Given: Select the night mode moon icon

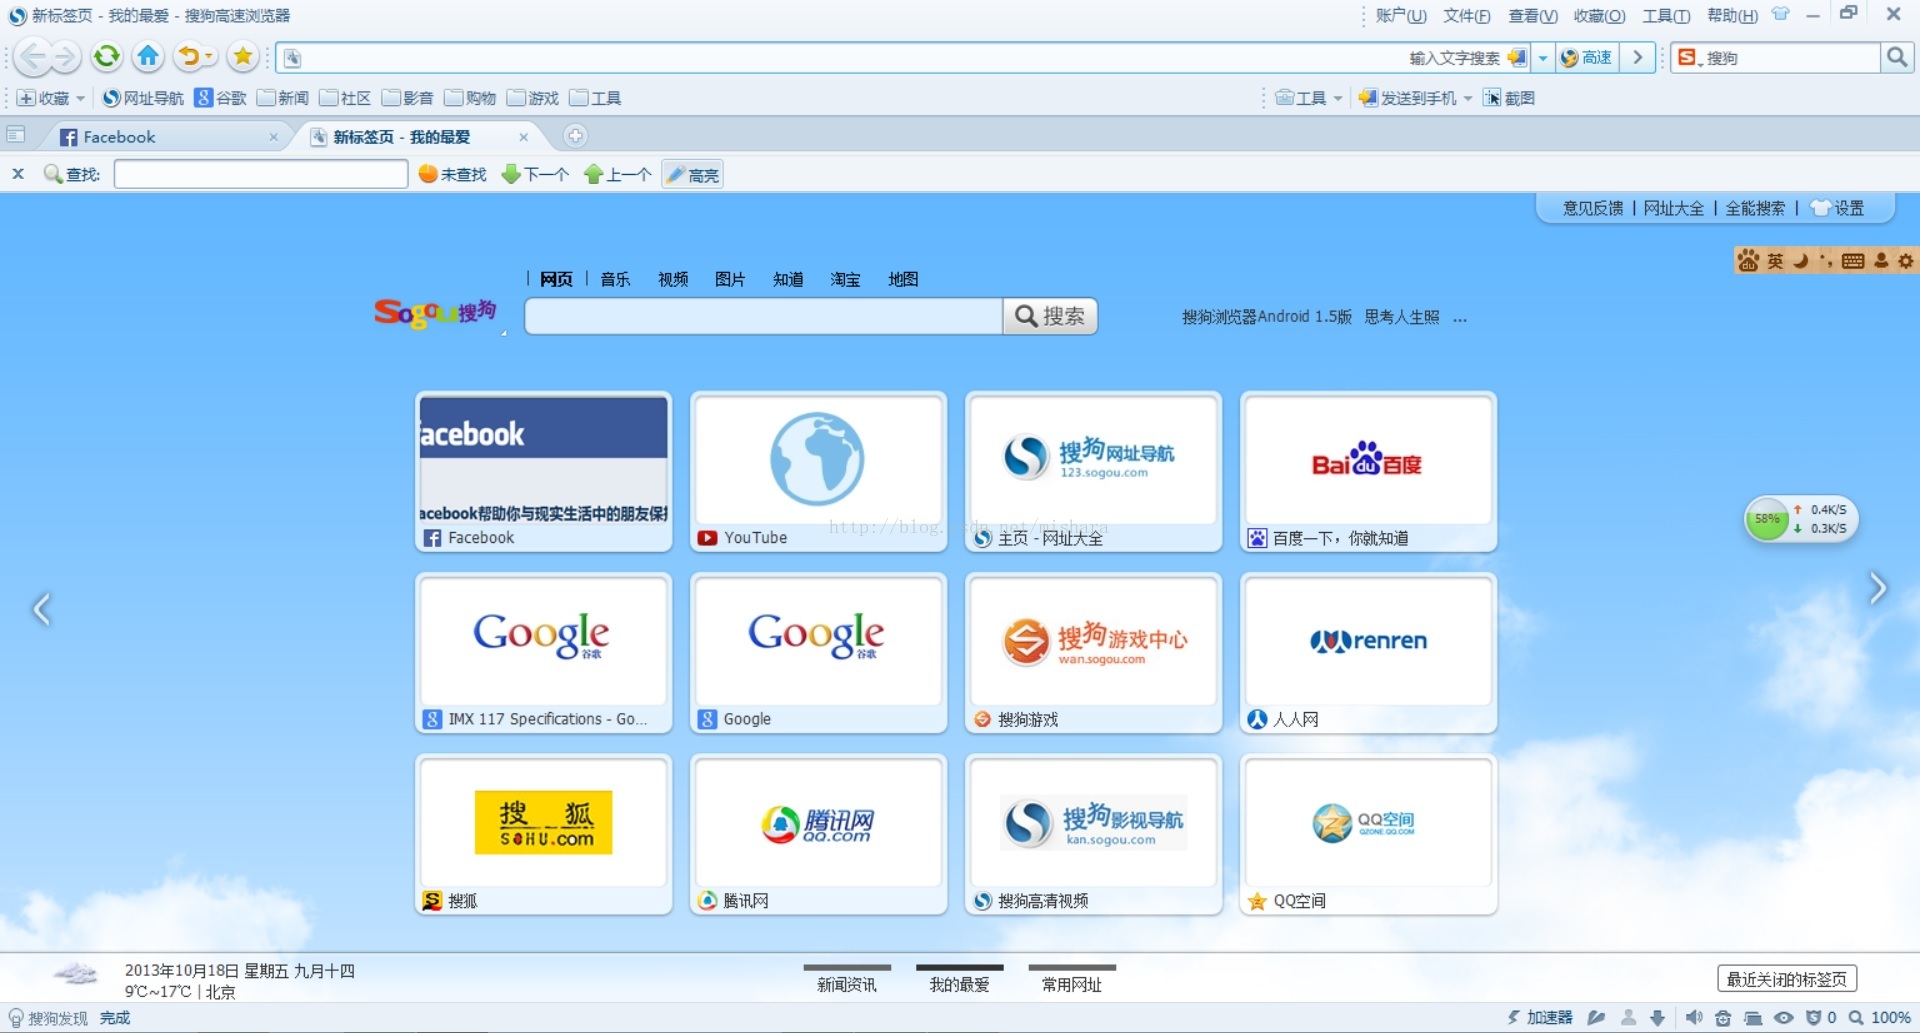Looking at the screenshot, I should click(x=1802, y=261).
